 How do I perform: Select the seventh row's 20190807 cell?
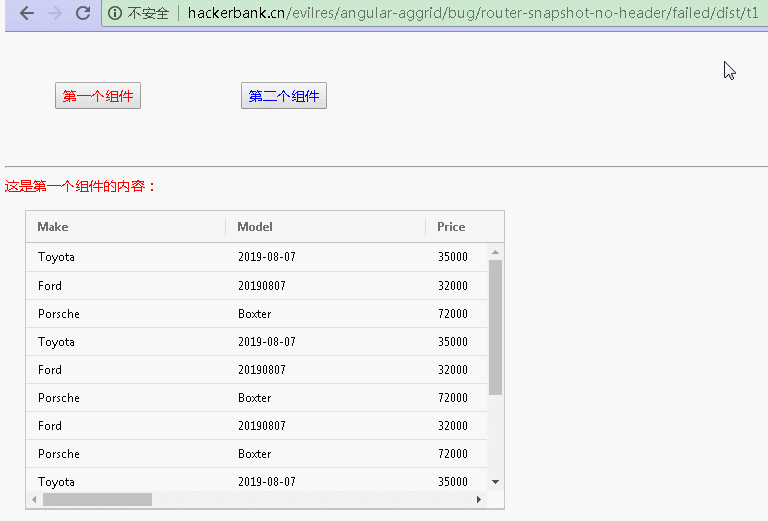coord(326,426)
